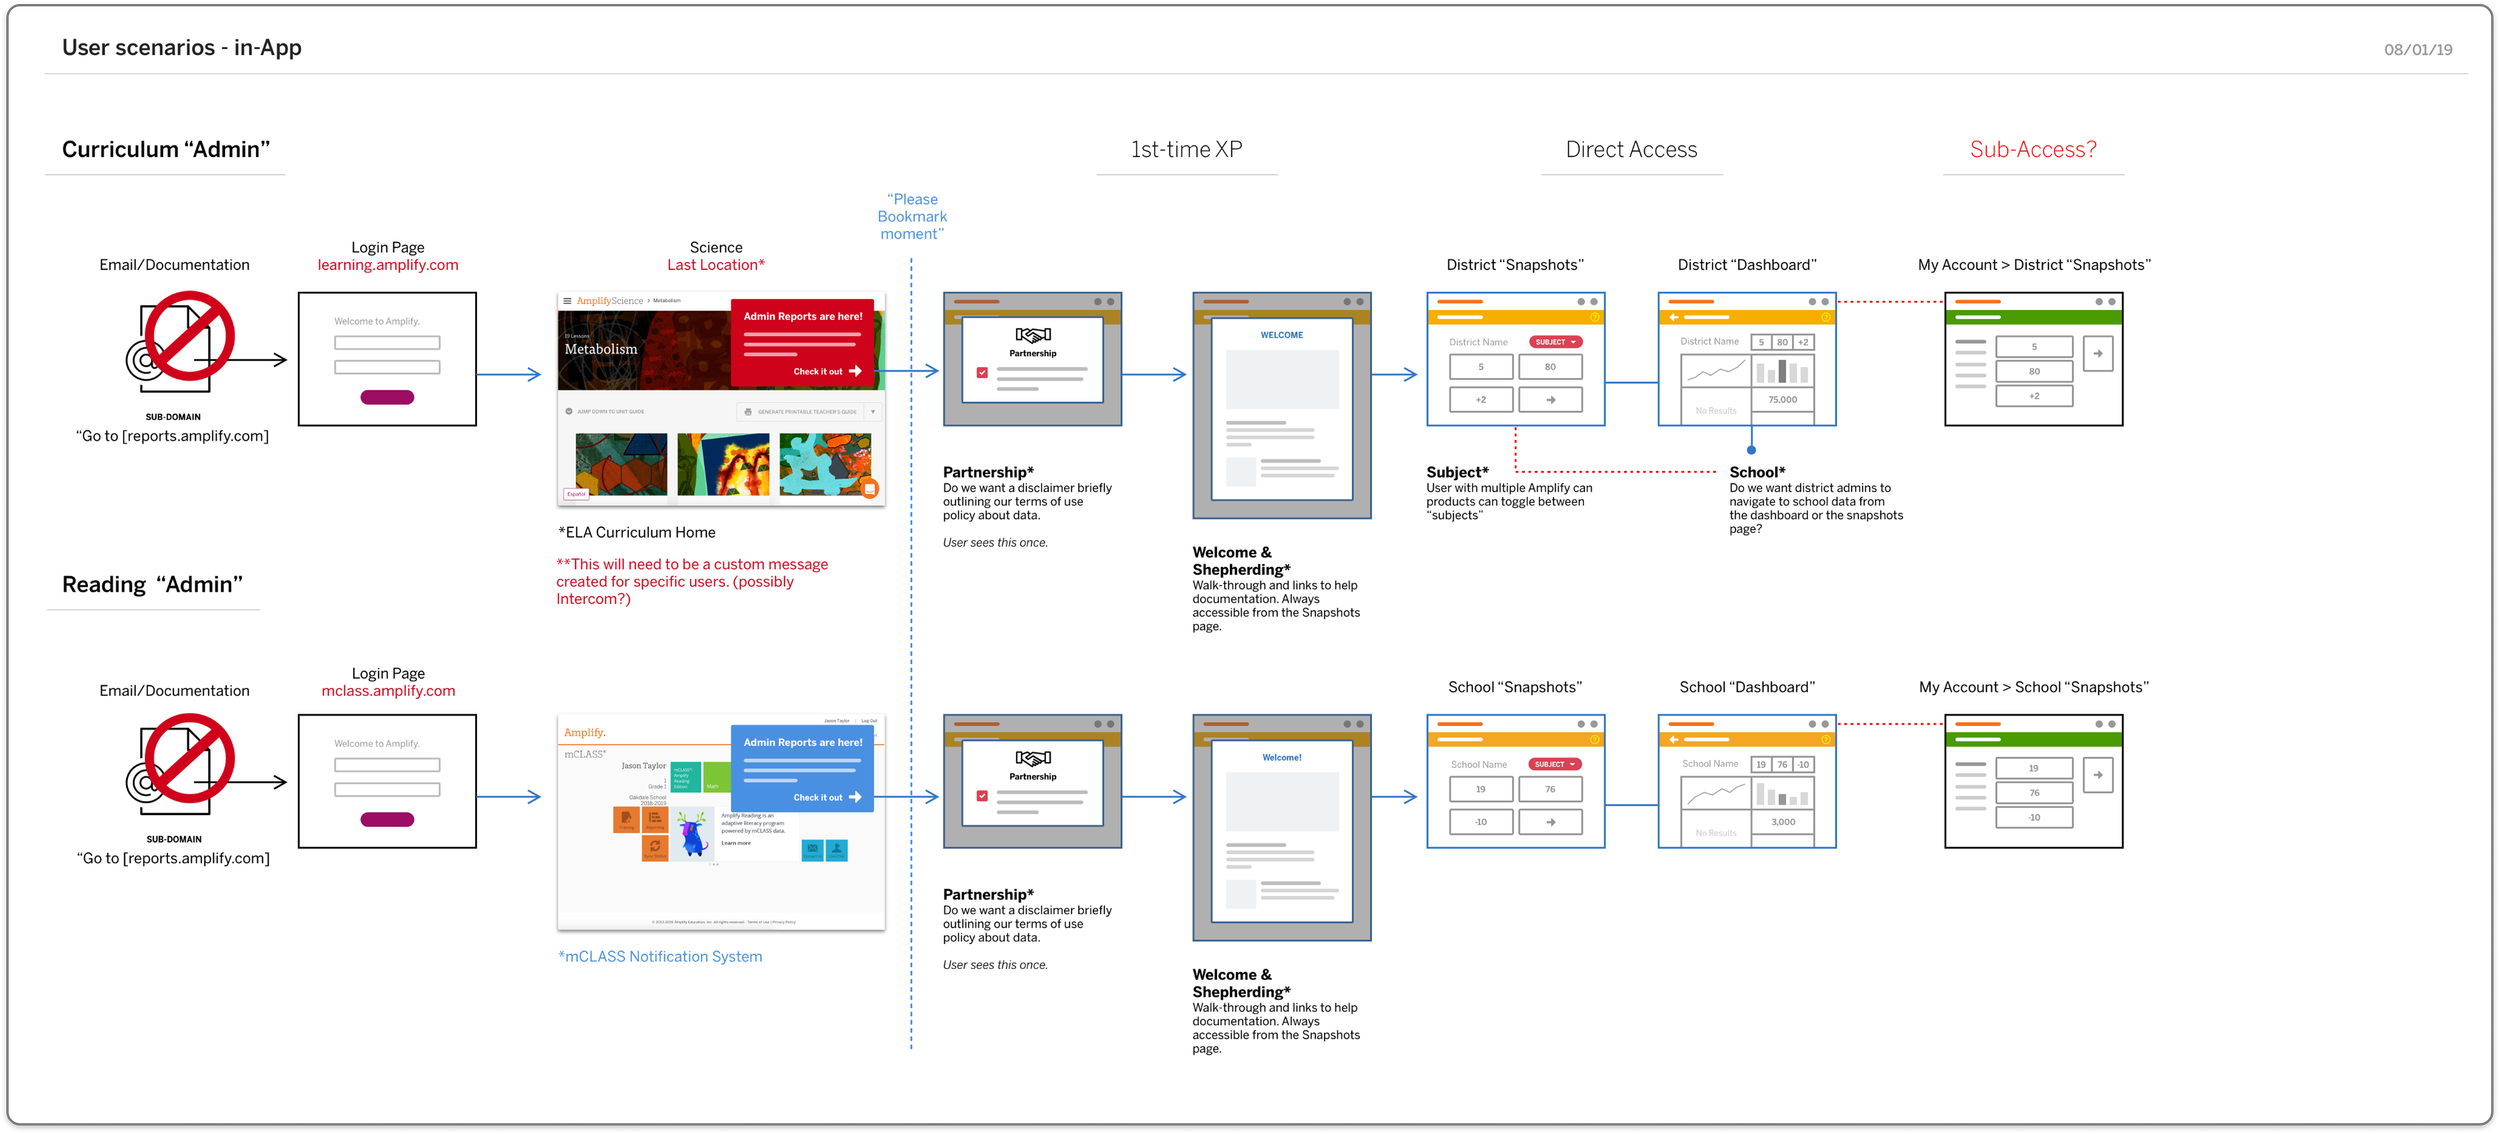
Task: Click the blue Contact Us envelope tile
Action: 812,850
